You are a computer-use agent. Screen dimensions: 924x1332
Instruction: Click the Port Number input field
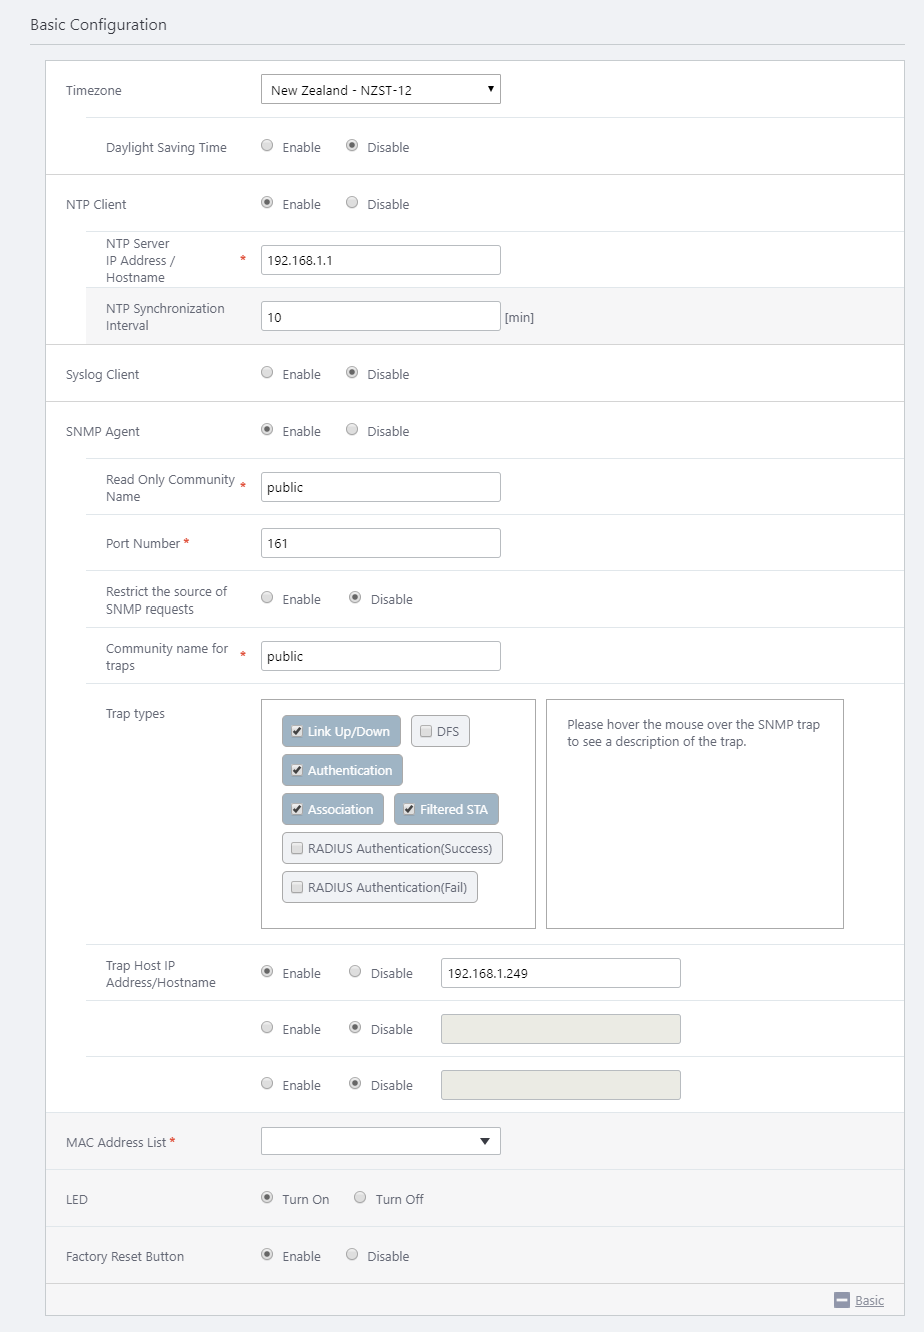[380, 543]
